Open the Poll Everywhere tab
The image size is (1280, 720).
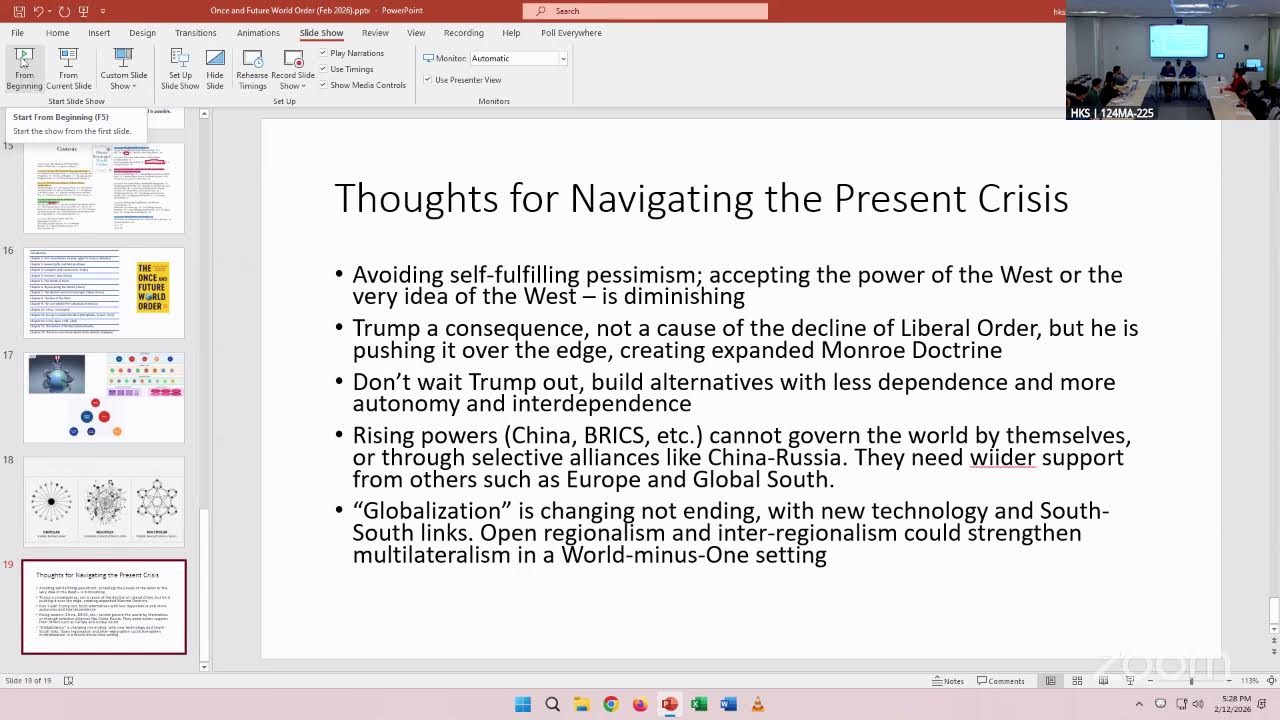(x=571, y=33)
